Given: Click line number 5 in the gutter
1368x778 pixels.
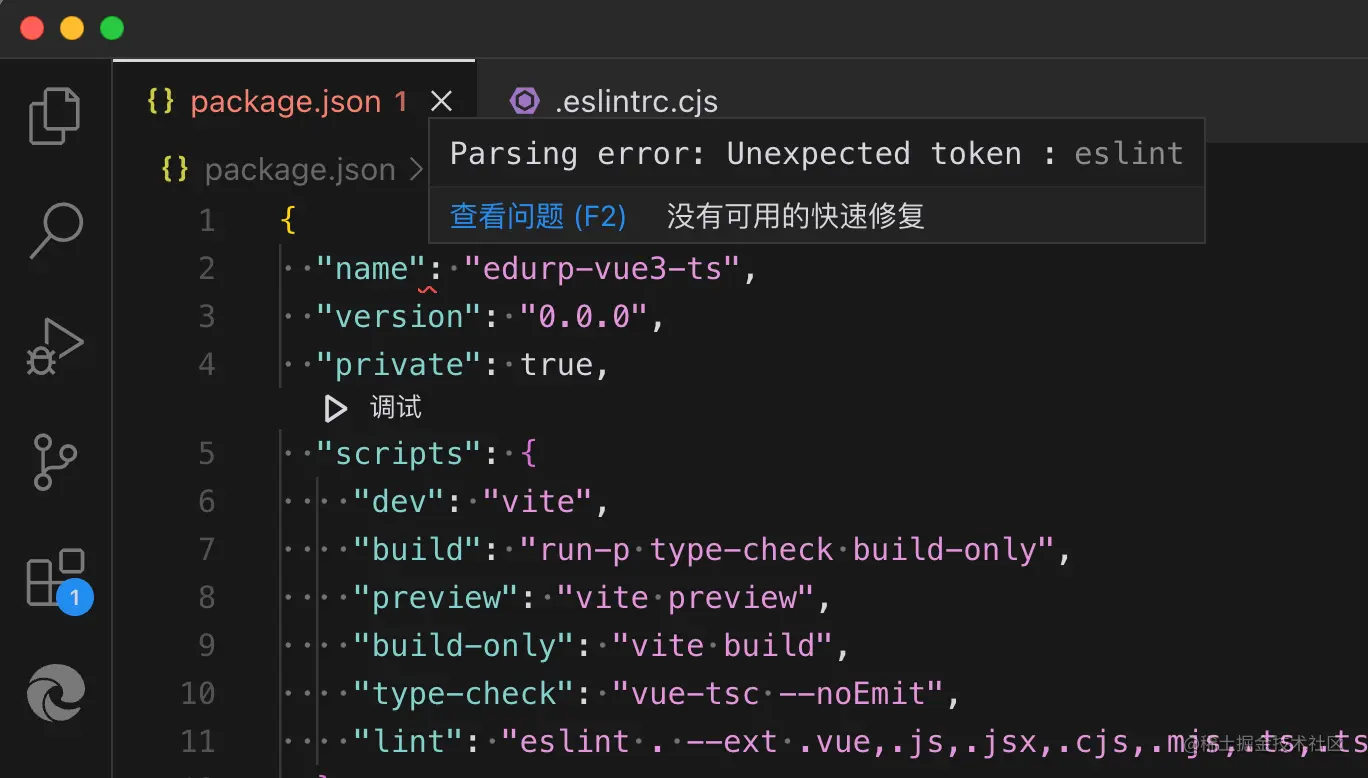Looking at the screenshot, I should pos(206,454).
